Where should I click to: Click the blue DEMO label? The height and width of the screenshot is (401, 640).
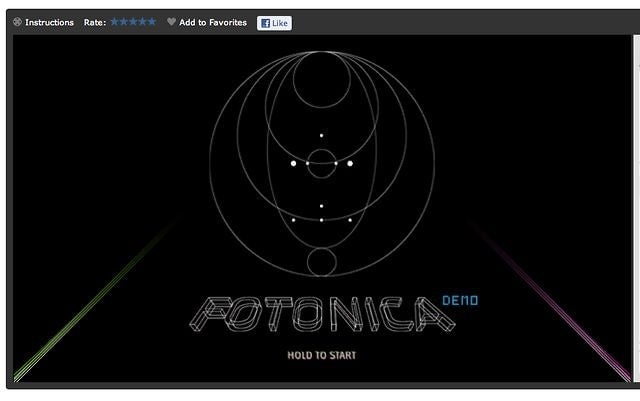click(460, 300)
